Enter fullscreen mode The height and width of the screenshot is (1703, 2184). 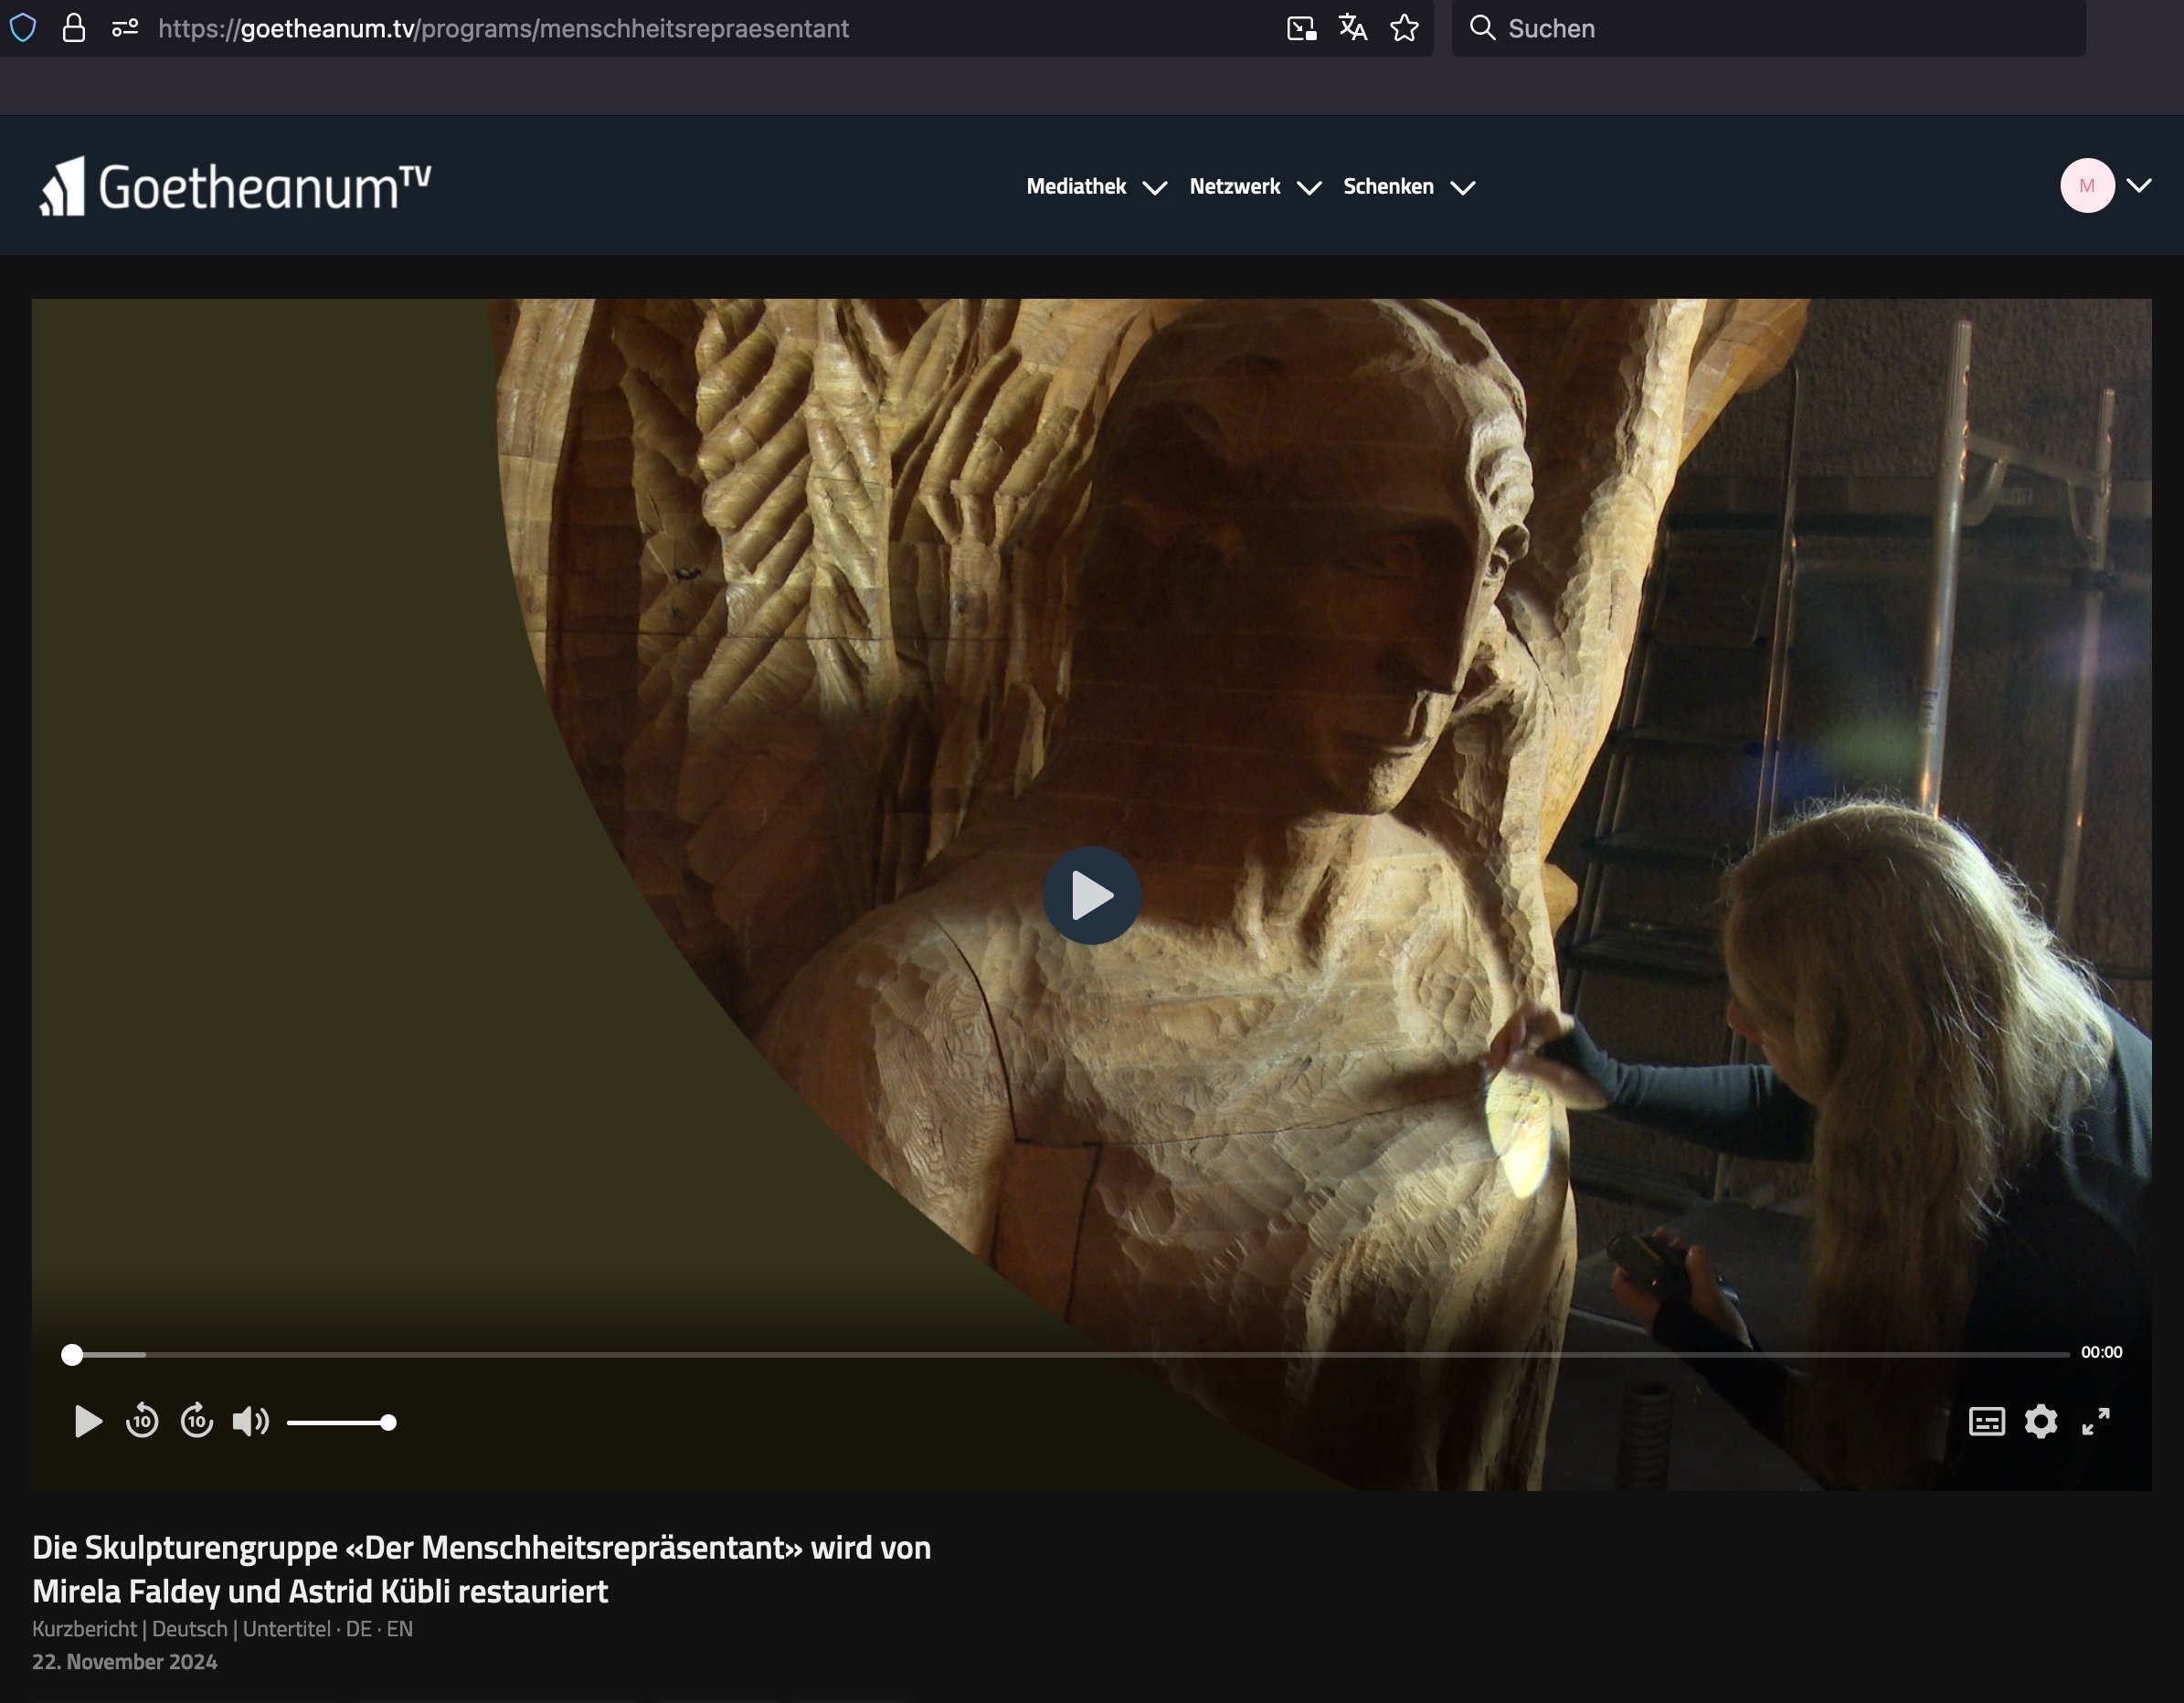[2095, 1421]
